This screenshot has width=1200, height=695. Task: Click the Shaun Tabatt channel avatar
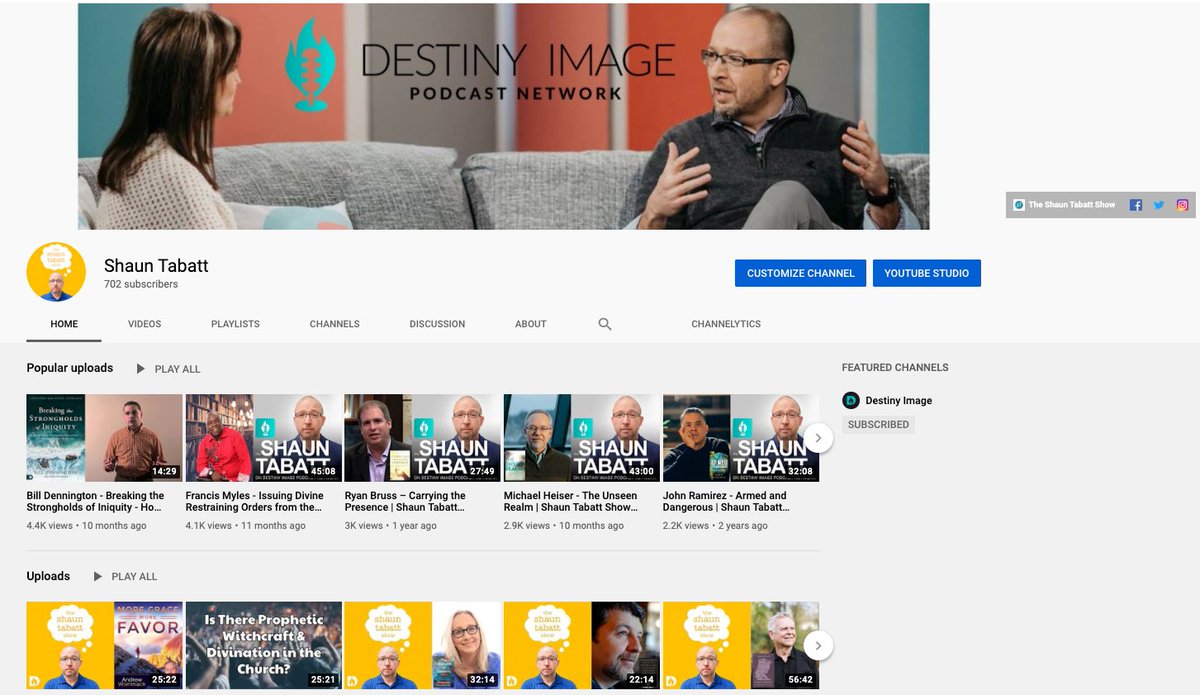56,271
